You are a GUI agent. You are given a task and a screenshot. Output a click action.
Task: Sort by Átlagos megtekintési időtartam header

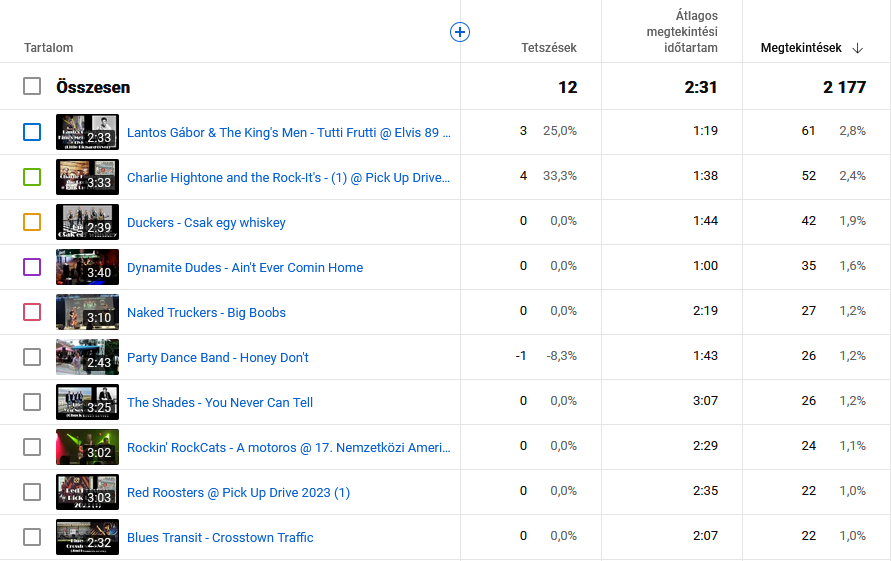click(x=682, y=32)
